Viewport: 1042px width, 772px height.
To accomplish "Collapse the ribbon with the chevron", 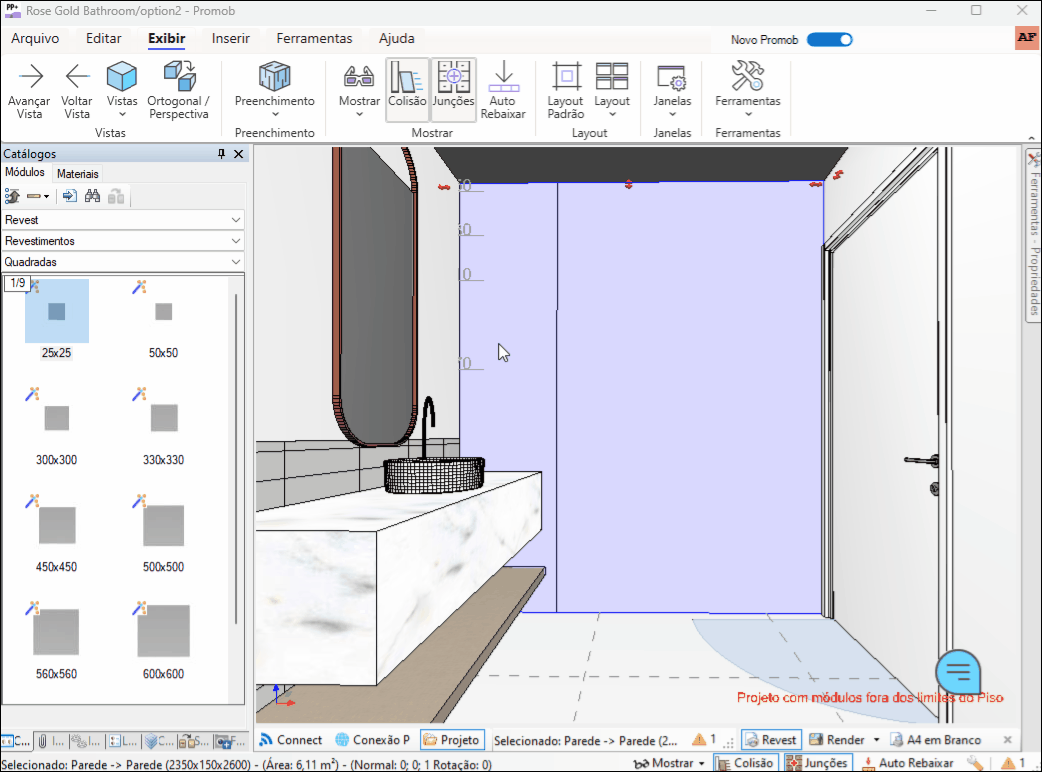I will pos(1031,138).
